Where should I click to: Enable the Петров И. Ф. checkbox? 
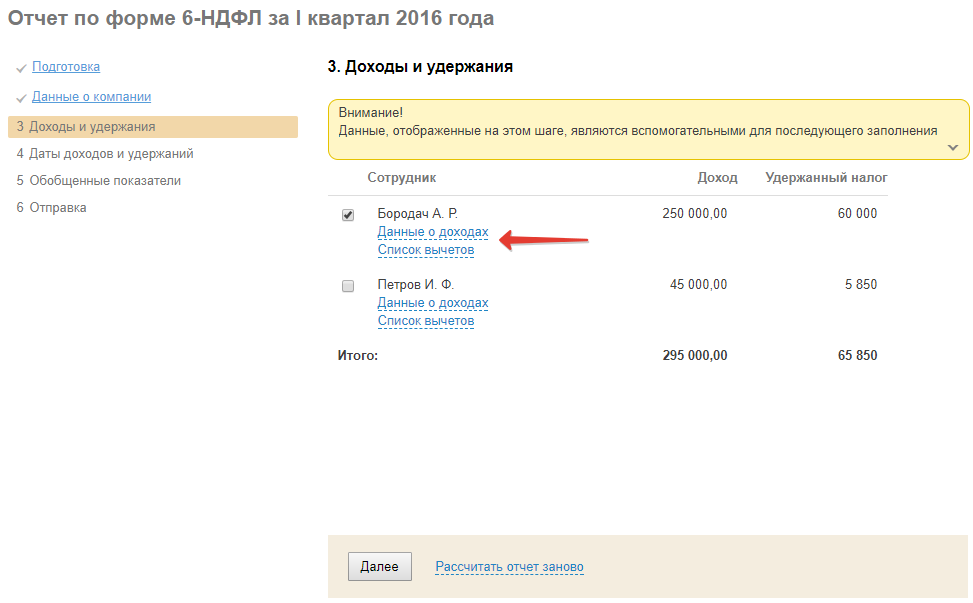[348, 286]
